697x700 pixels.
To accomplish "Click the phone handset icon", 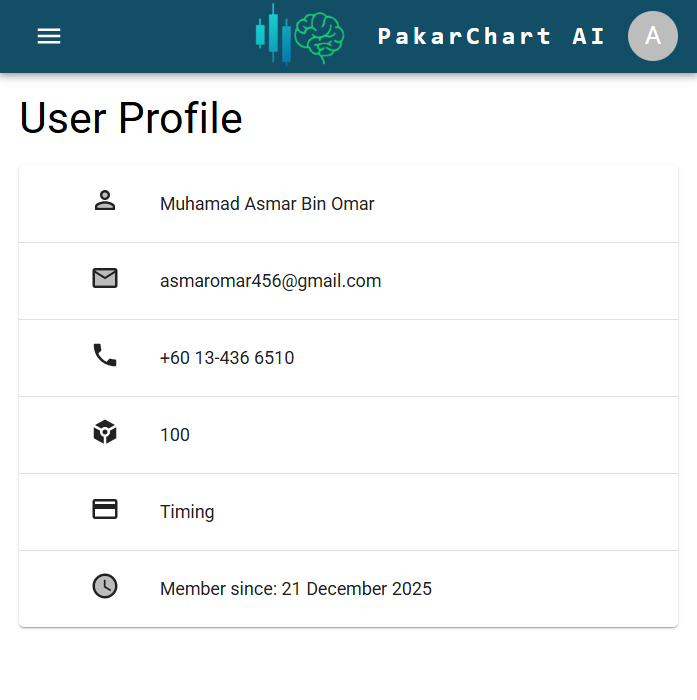I will tap(105, 355).
